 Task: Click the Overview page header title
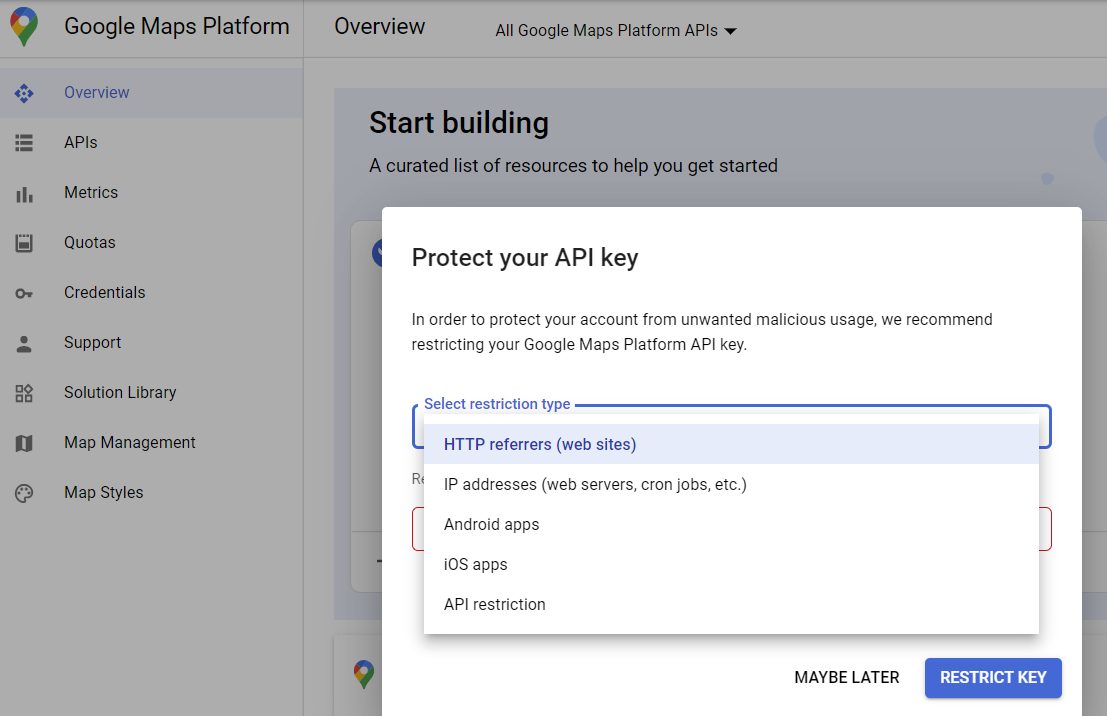[x=380, y=27]
